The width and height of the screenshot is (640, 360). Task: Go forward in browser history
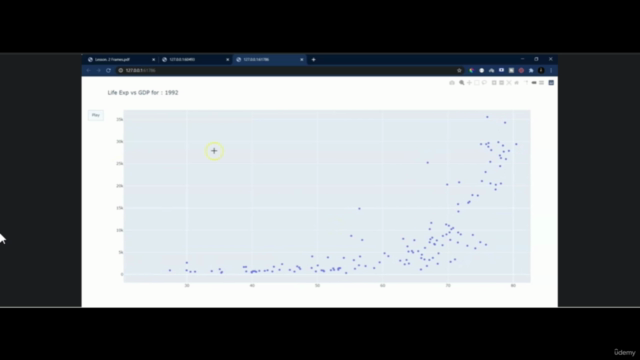point(98,71)
